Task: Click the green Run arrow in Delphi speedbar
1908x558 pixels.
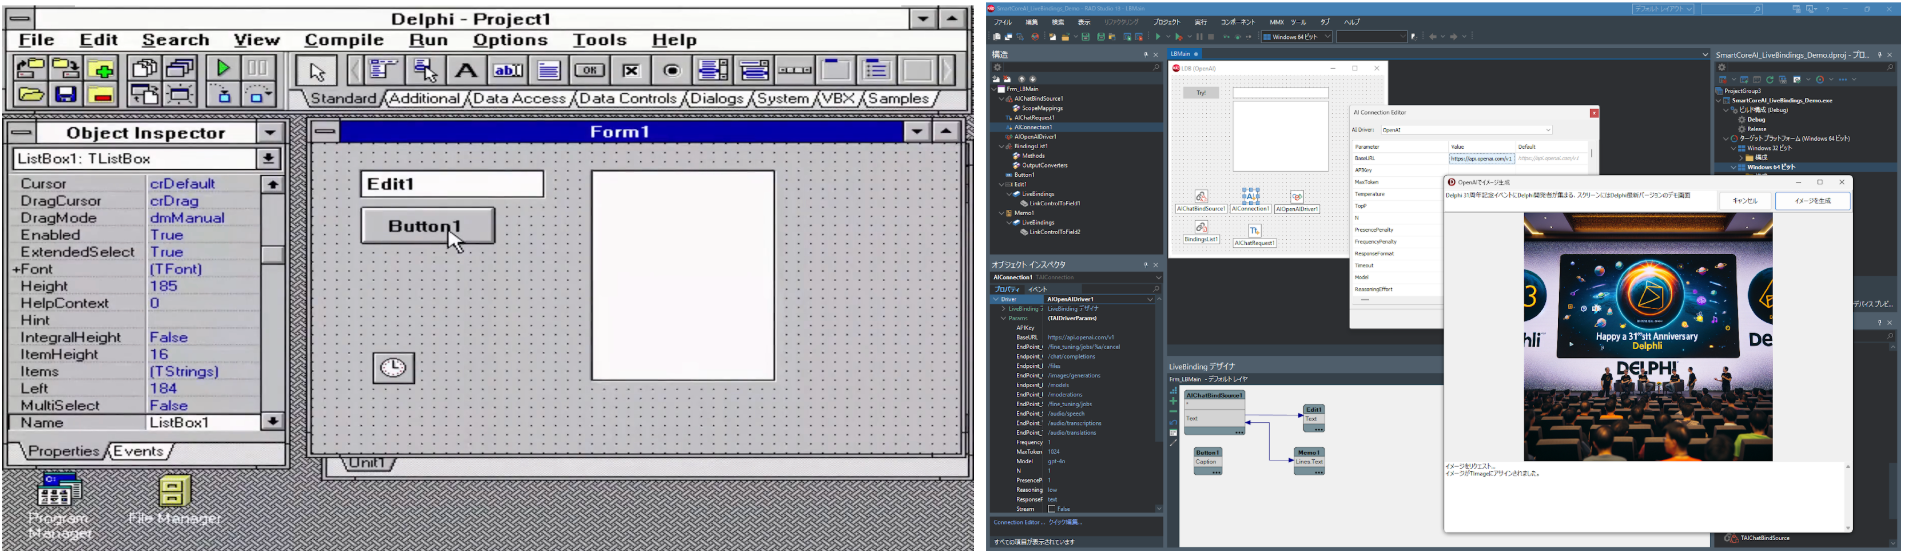Action: (x=223, y=68)
